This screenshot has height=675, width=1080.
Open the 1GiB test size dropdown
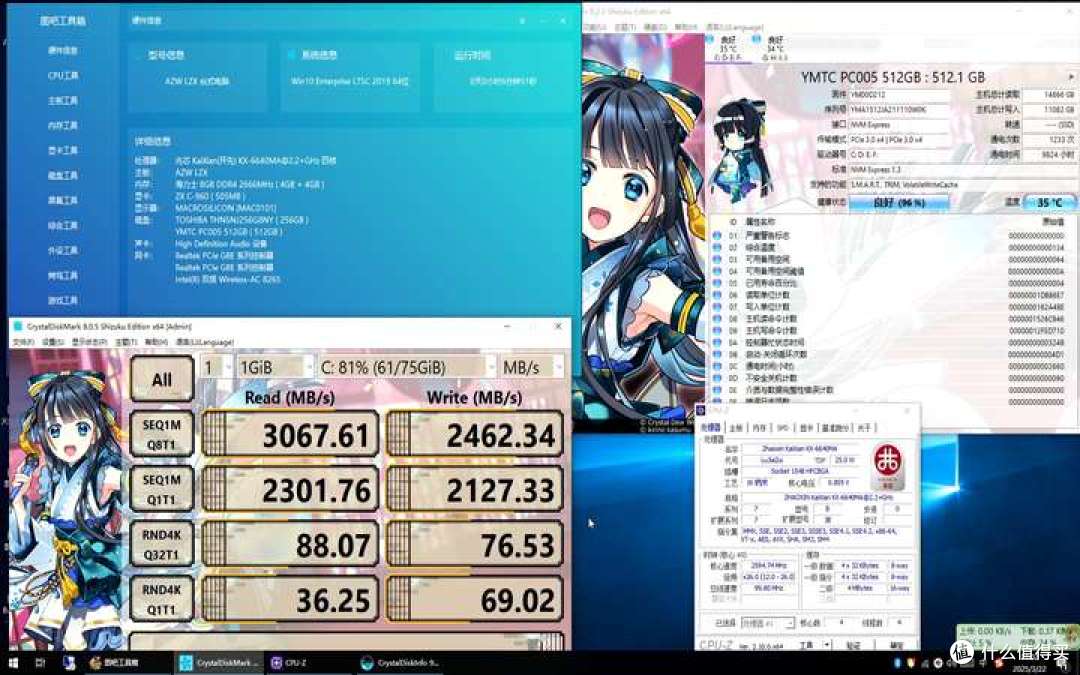point(274,367)
